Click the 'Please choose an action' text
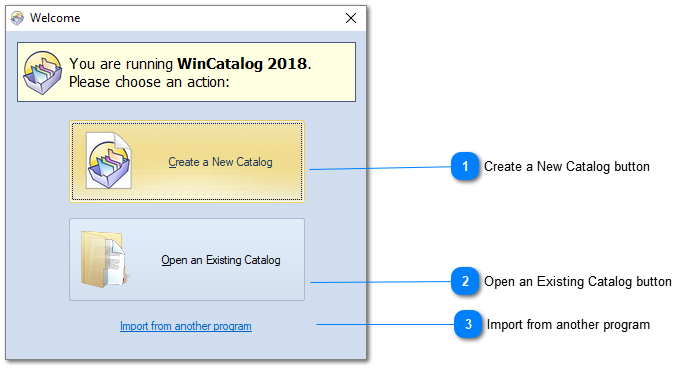This screenshot has height=369, width=688. click(x=149, y=82)
